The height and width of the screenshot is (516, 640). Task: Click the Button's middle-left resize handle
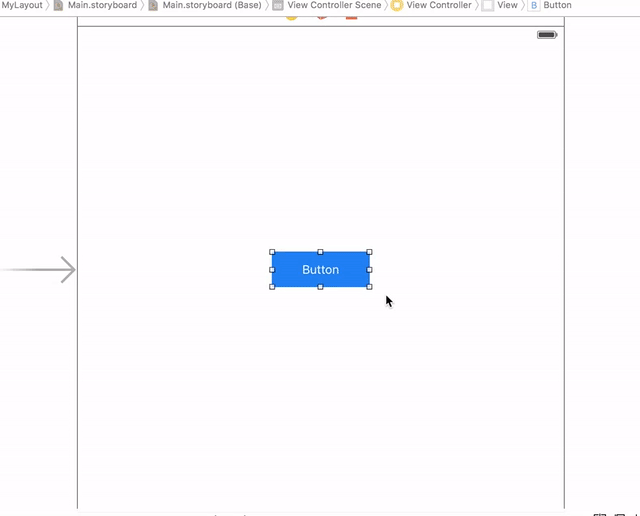click(272, 270)
